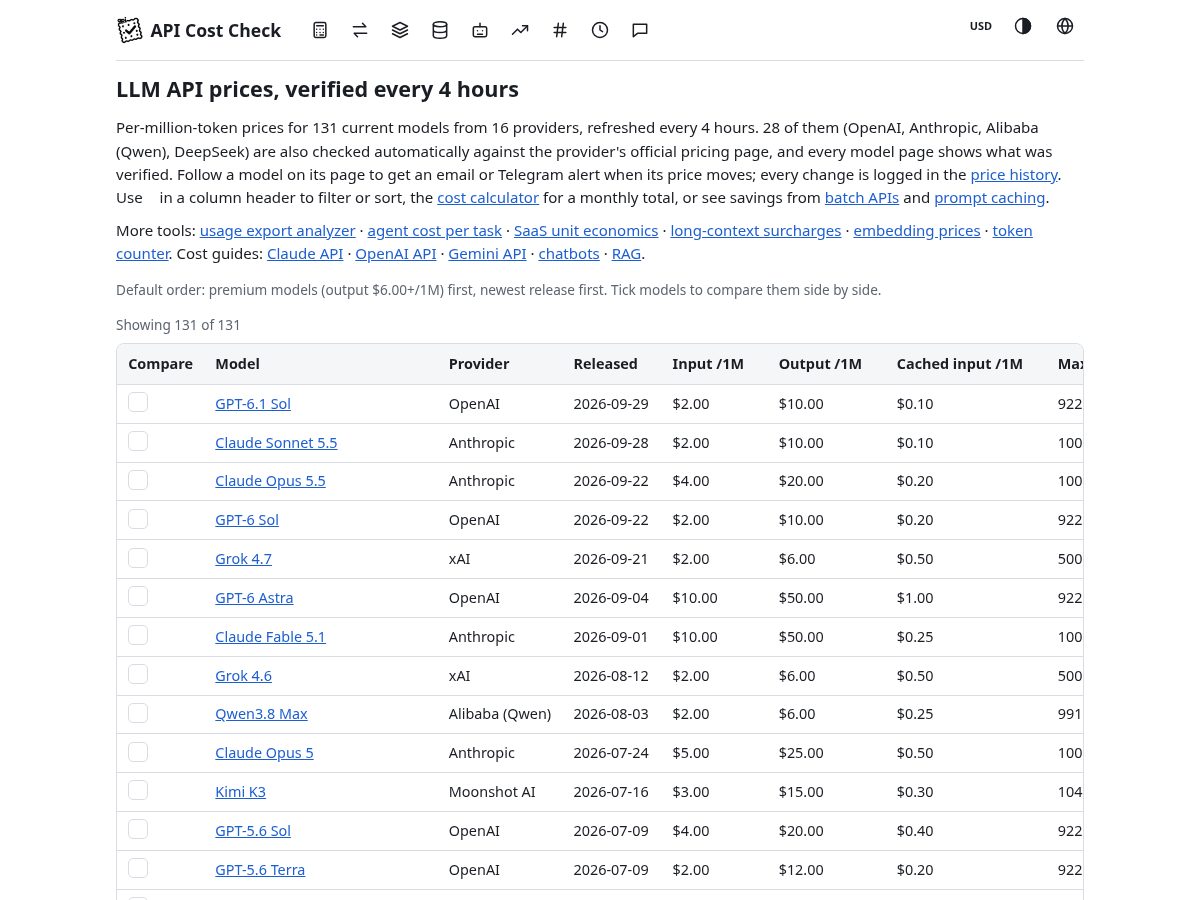Open the calculator icon in the header

tap(320, 30)
